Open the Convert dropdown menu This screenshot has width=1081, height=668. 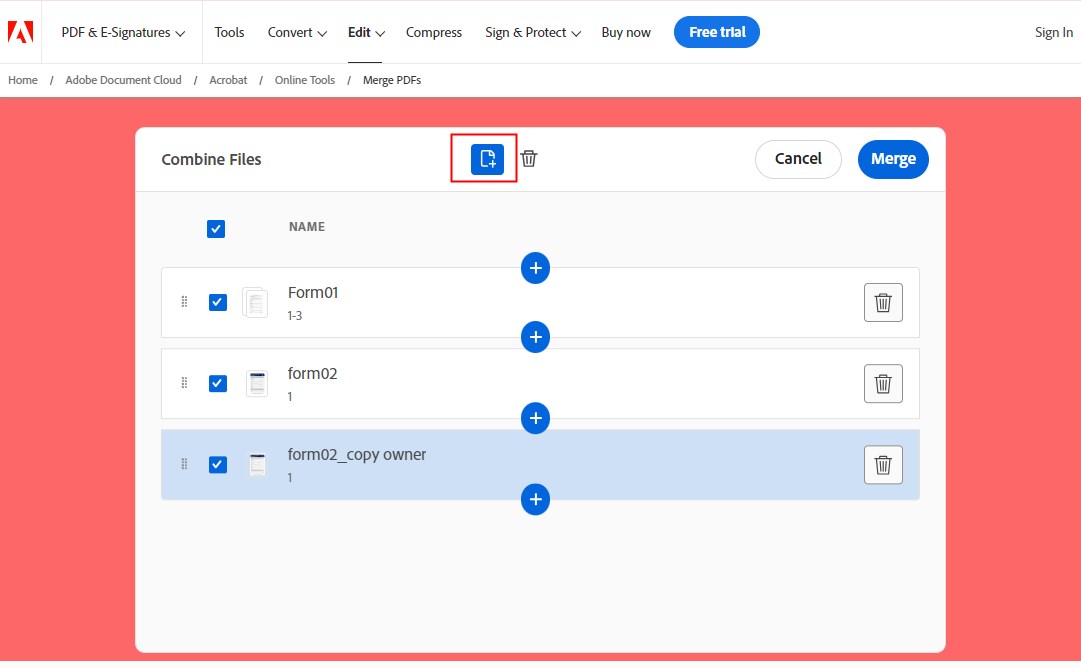click(296, 32)
